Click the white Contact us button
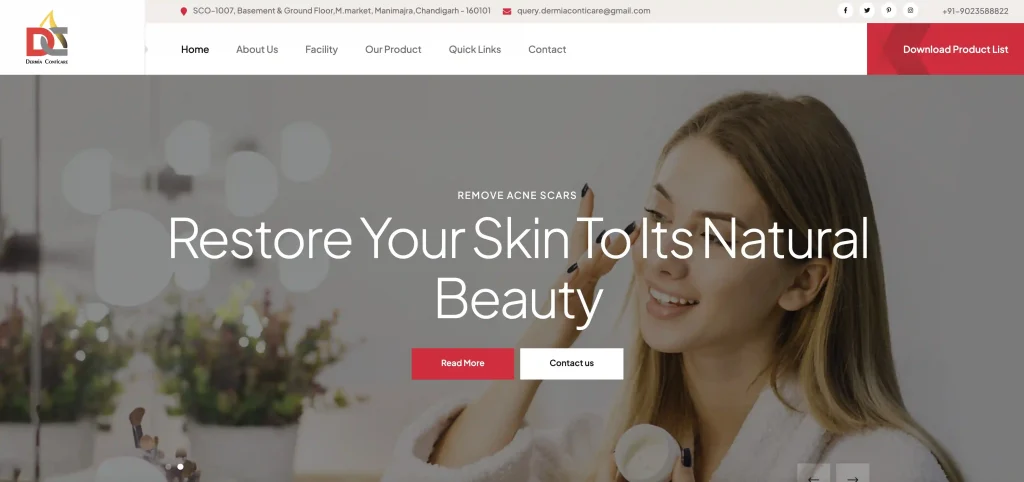Screen dimensions: 1024x482 pyautogui.click(x=571, y=364)
